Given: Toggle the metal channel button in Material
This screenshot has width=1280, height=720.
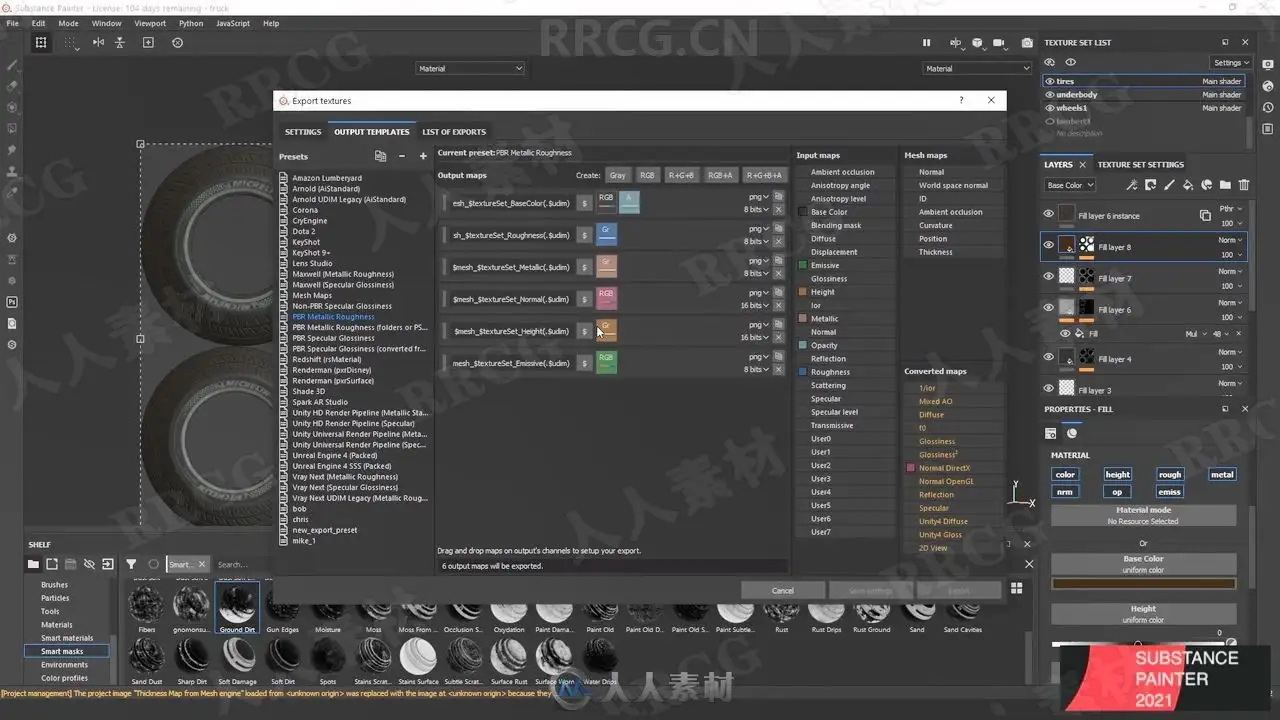Looking at the screenshot, I should click(1222, 474).
